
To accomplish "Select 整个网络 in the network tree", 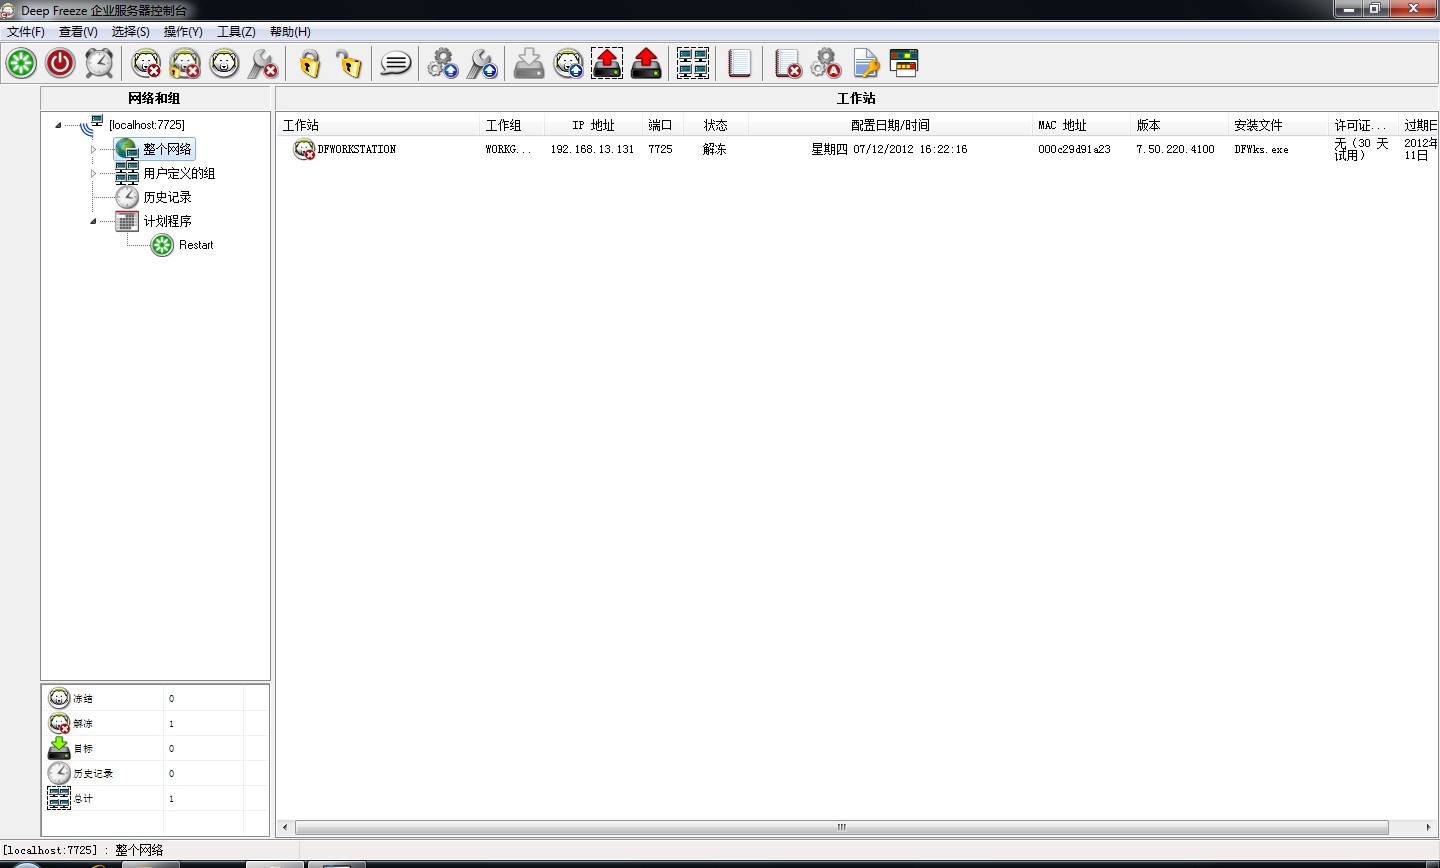I will point(167,149).
